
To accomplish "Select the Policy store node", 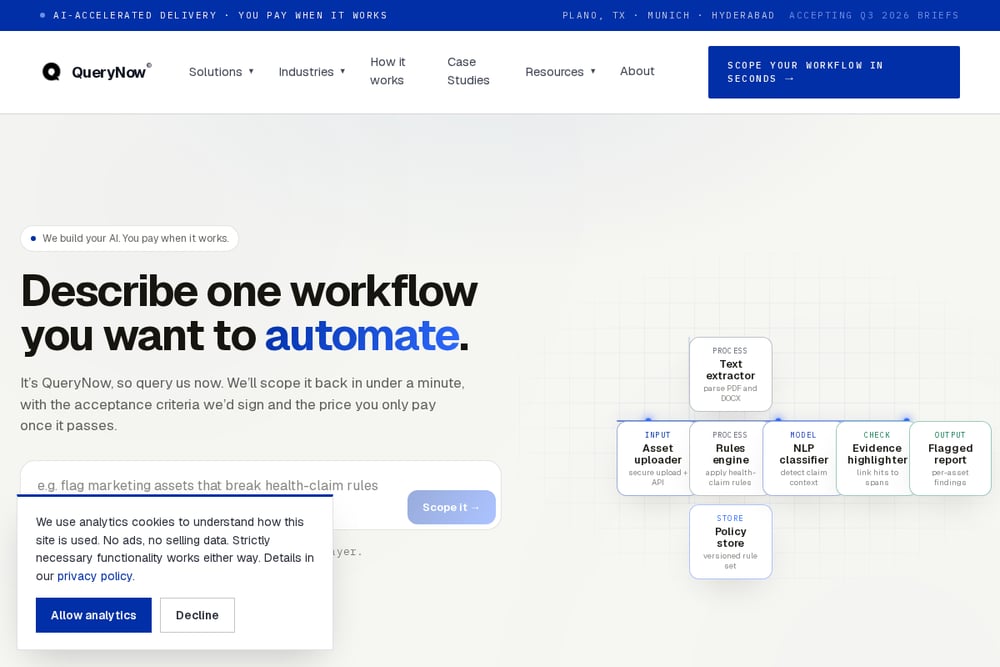I will (730, 542).
